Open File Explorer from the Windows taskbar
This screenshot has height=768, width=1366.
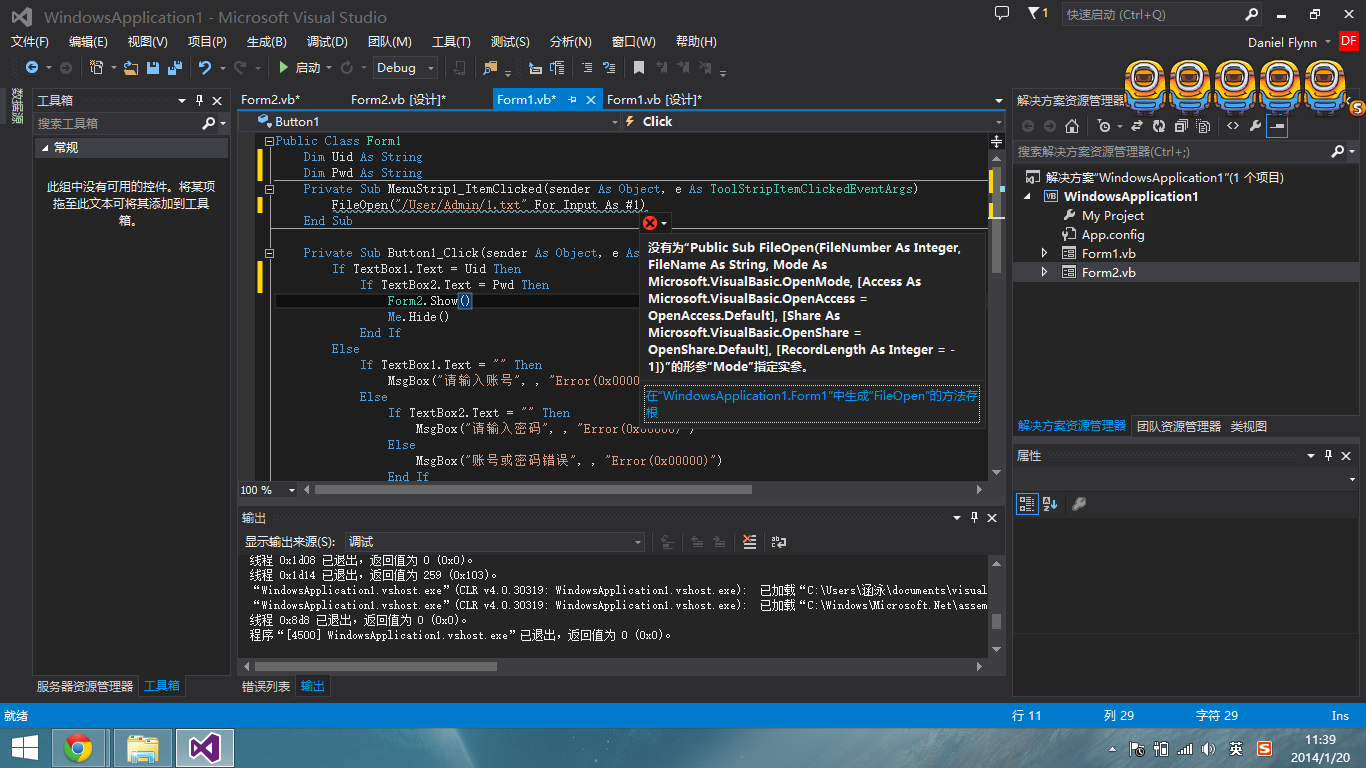click(143, 747)
